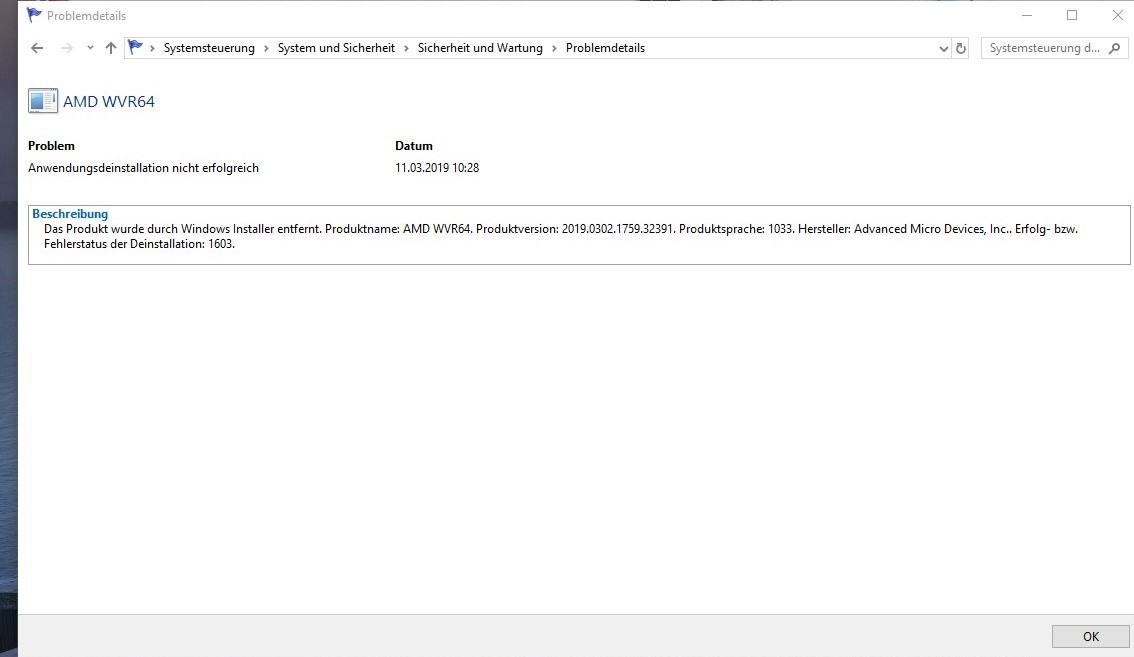Open the address bar history dropdown
Viewport: 1134px width, 657px height.
(x=943, y=48)
